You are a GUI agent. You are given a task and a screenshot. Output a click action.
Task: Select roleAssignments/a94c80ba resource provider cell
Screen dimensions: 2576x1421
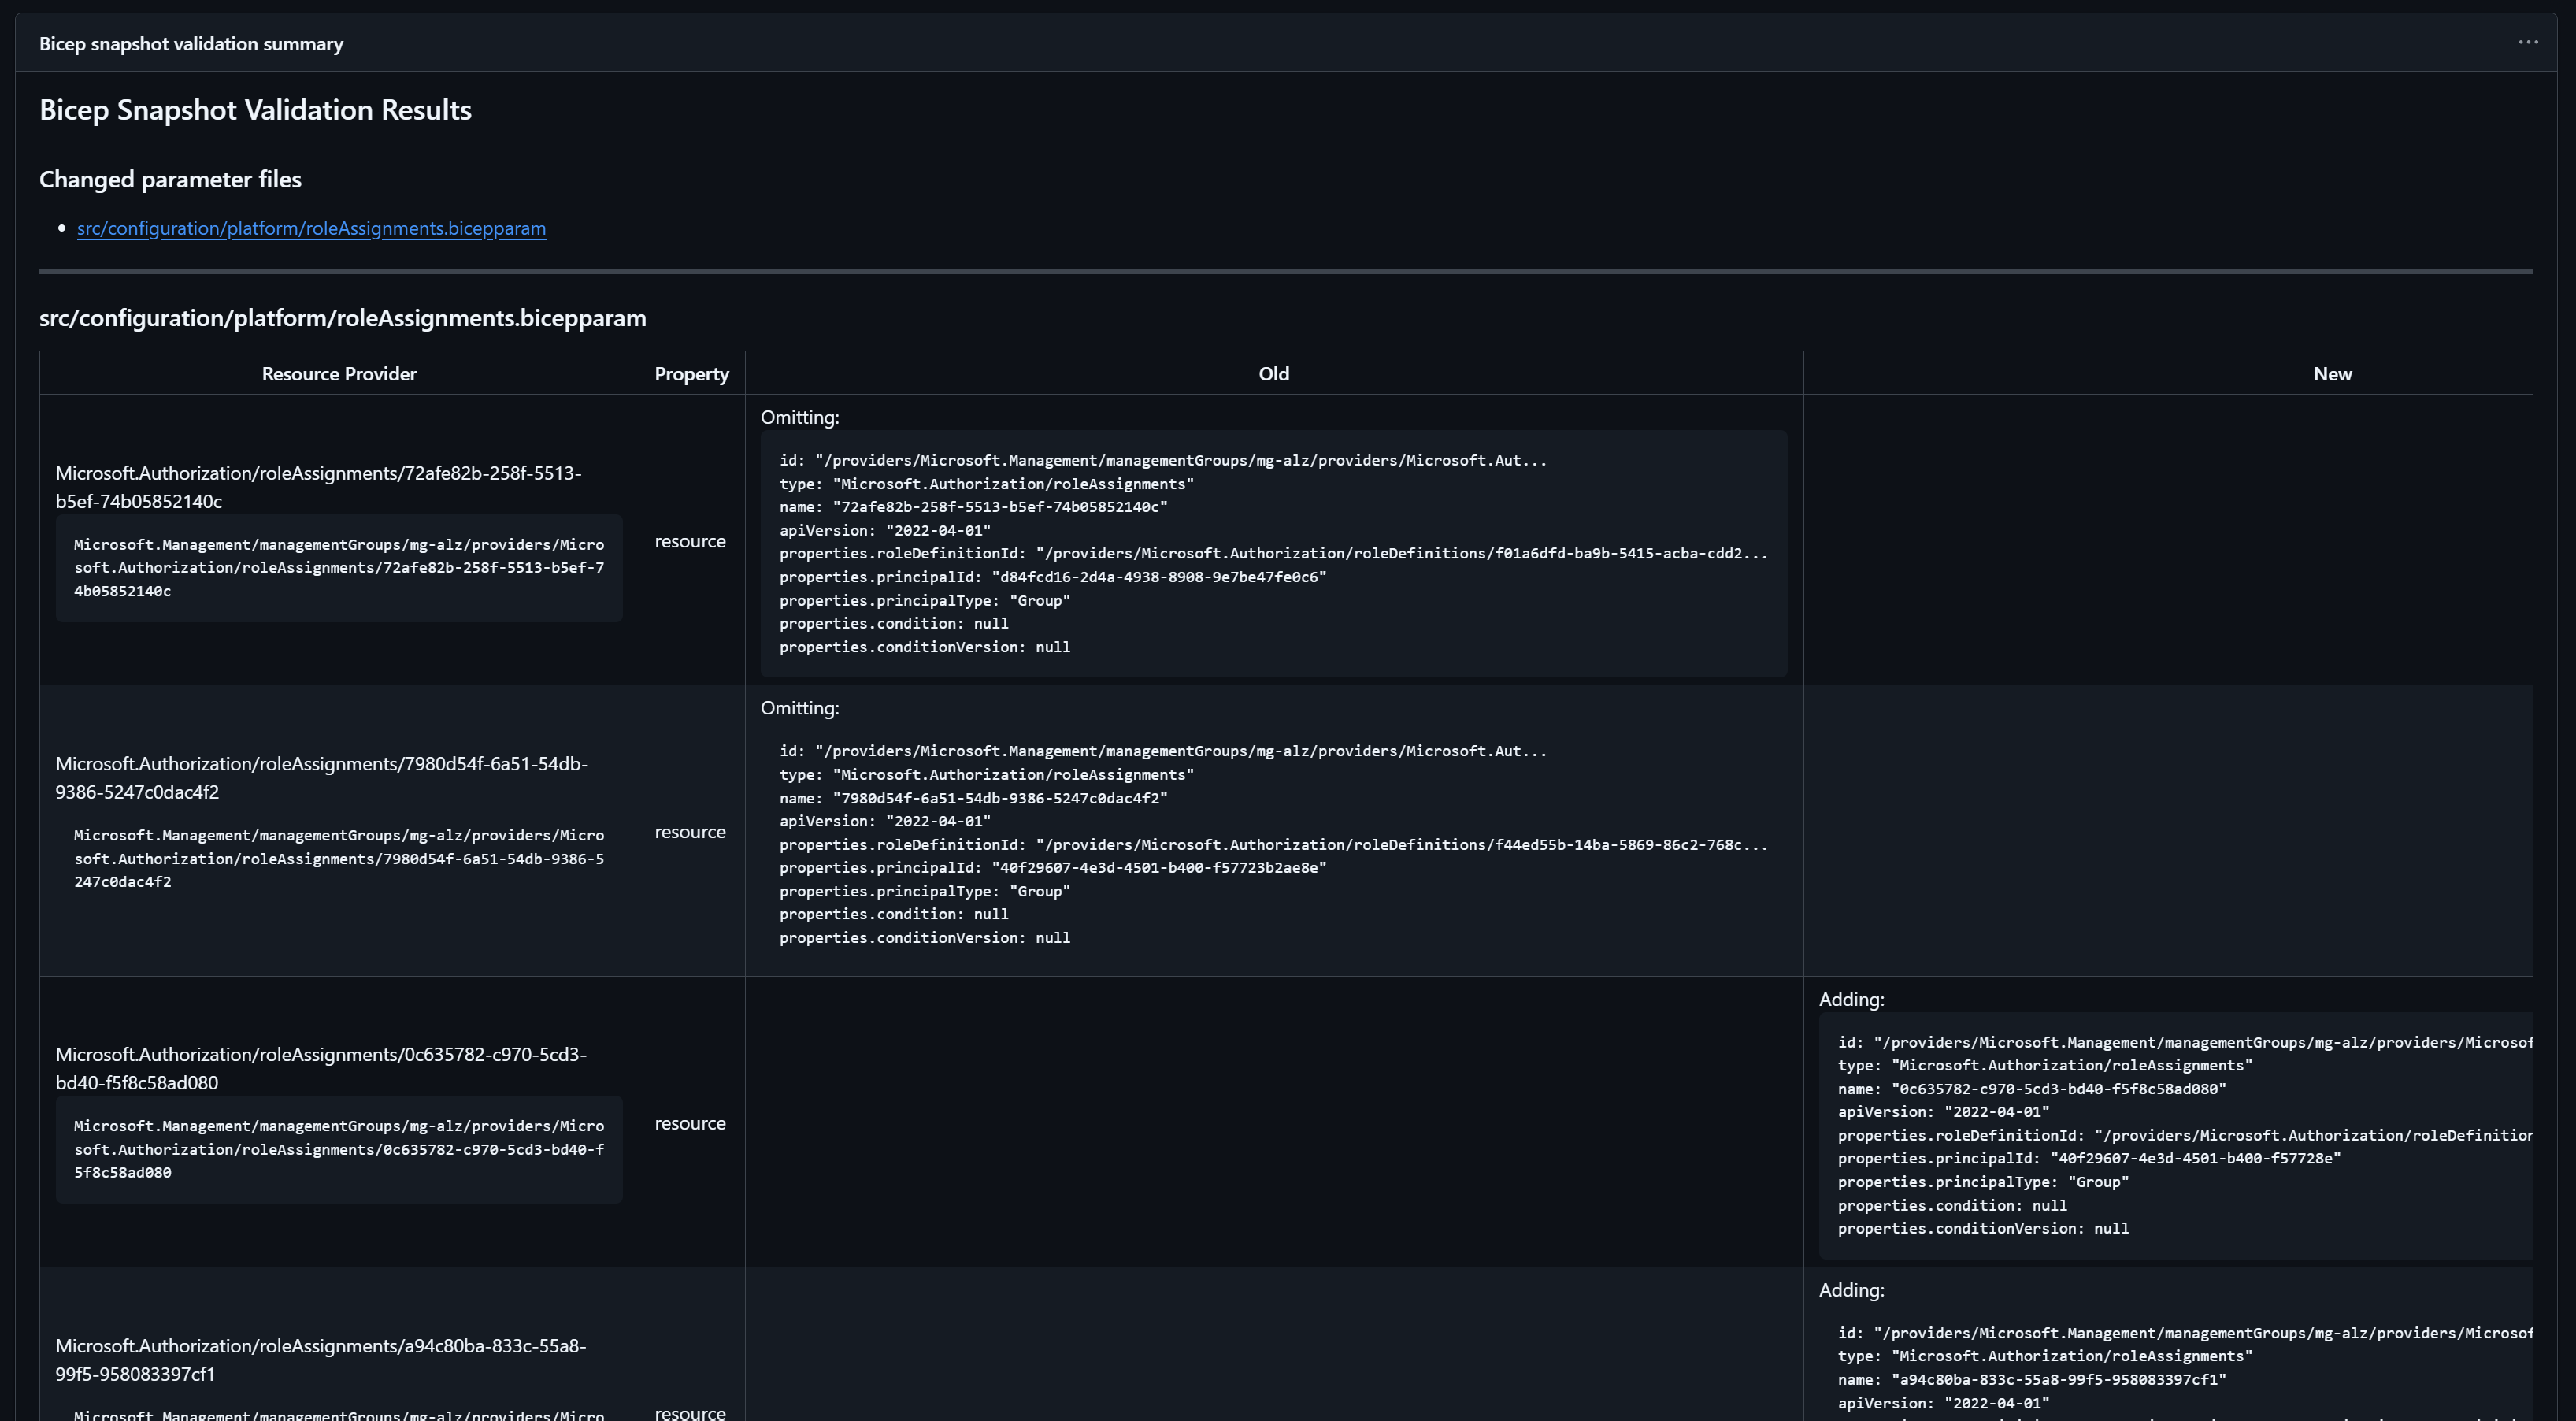pyautogui.click(x=320, y=1360)
